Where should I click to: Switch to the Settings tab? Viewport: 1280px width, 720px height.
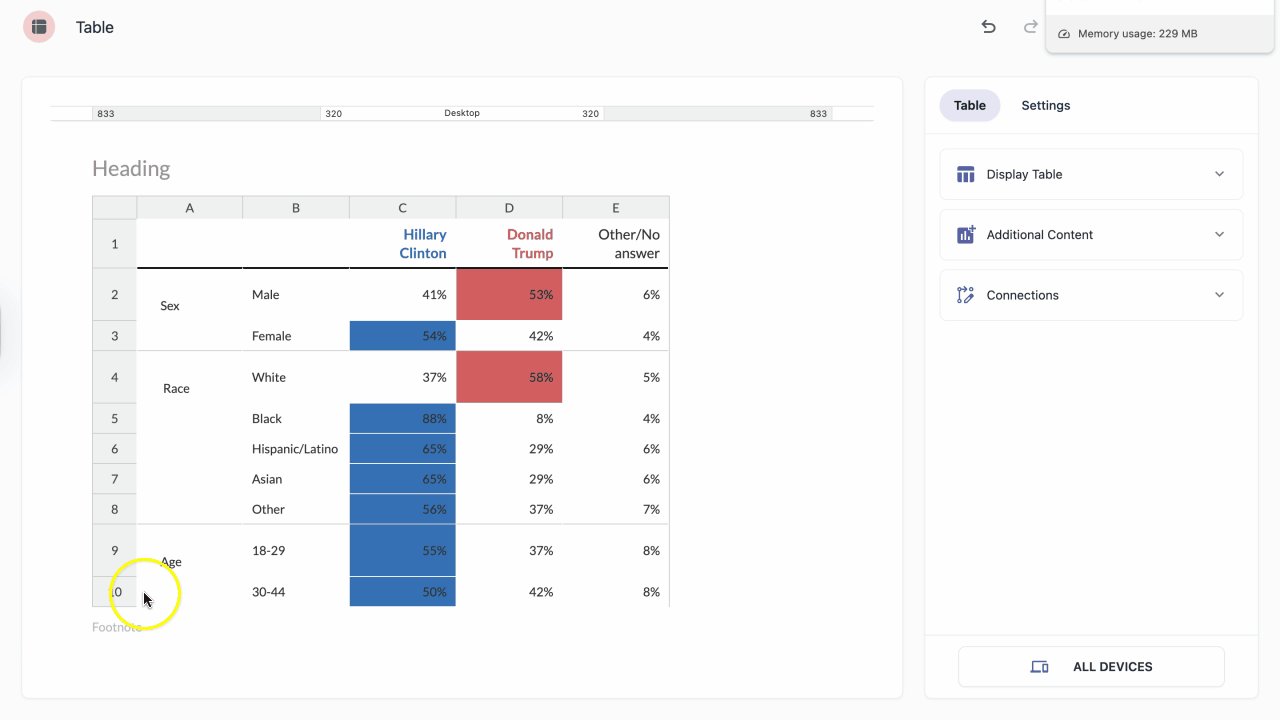pyautogui.click(x=1045, y=105)
